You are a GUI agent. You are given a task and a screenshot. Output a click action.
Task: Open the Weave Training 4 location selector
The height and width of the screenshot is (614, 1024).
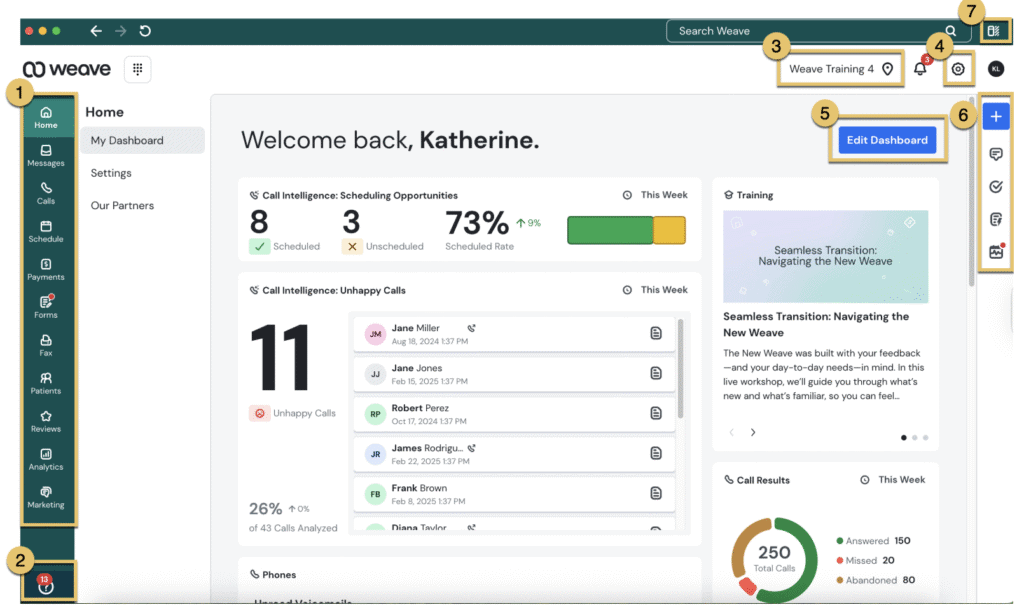tap(840, 69)
